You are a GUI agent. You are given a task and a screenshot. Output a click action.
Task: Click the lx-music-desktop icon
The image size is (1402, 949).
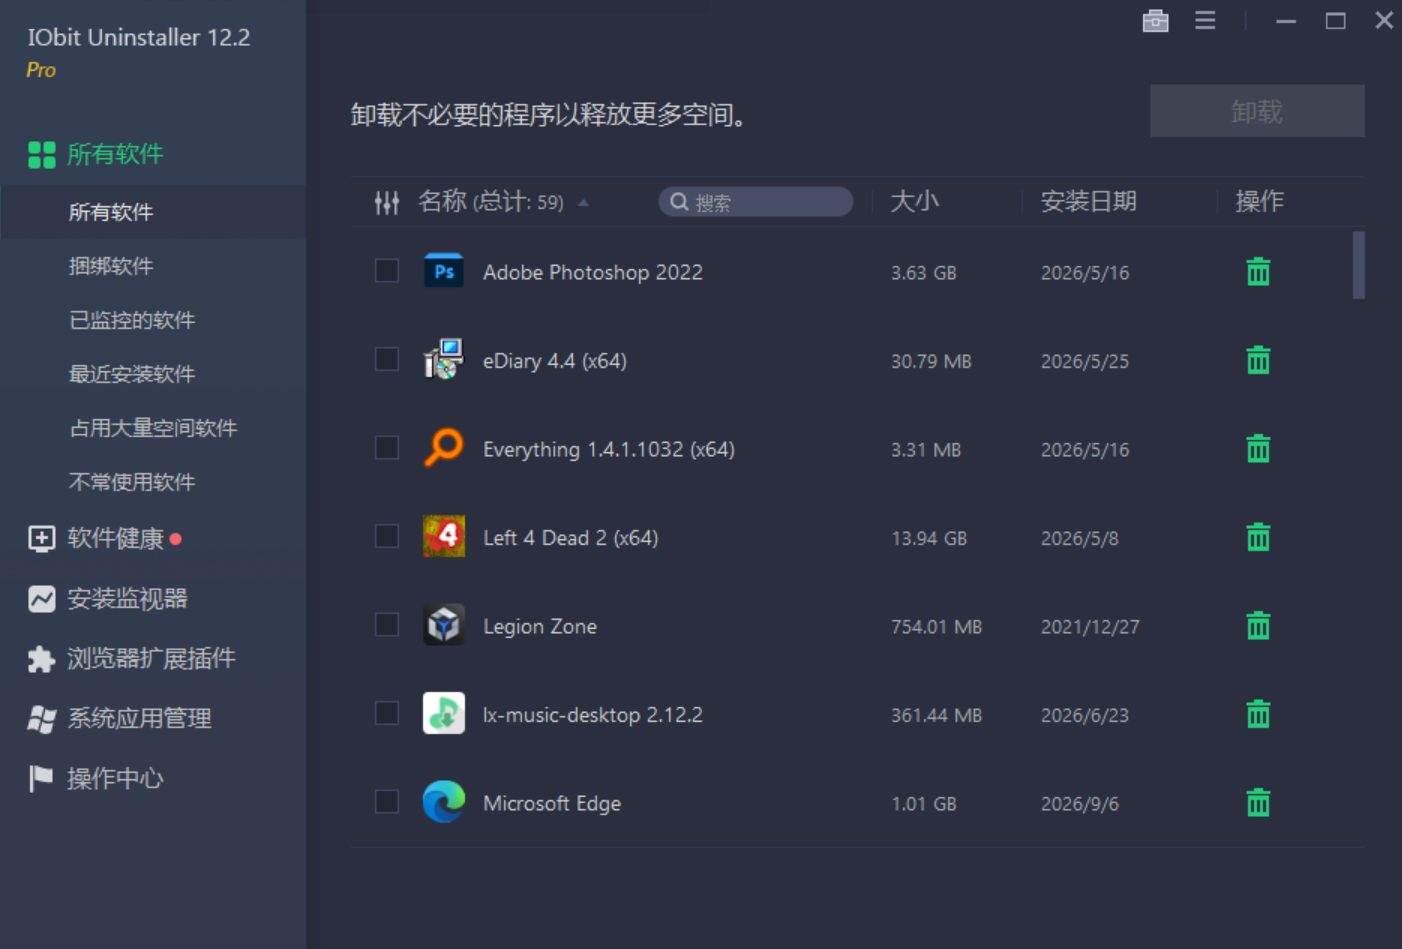(444, 713)
